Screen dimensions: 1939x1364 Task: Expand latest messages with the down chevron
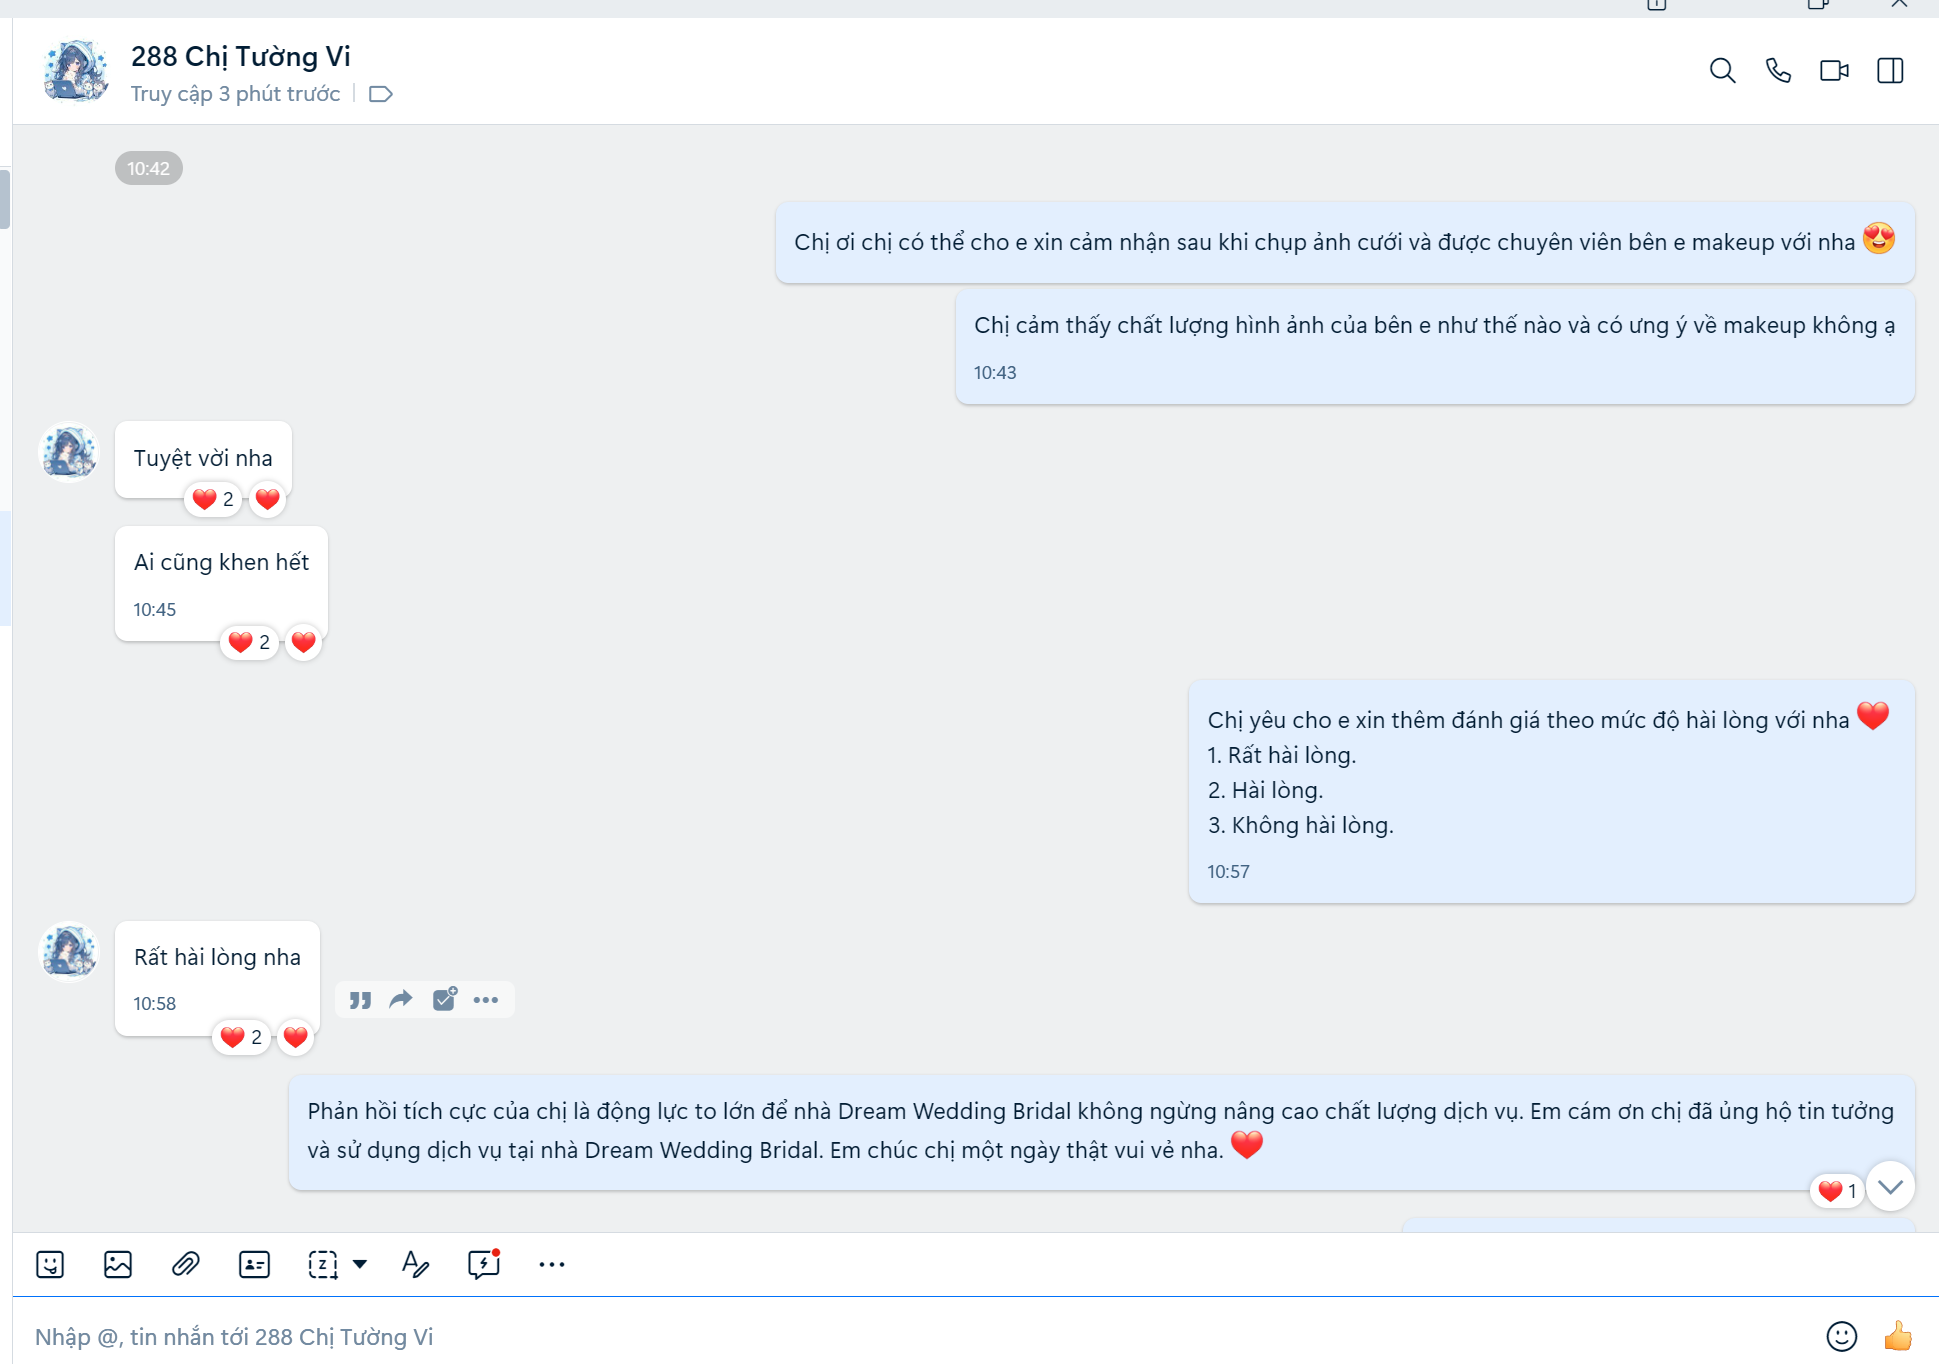tap(1889, 1187)
